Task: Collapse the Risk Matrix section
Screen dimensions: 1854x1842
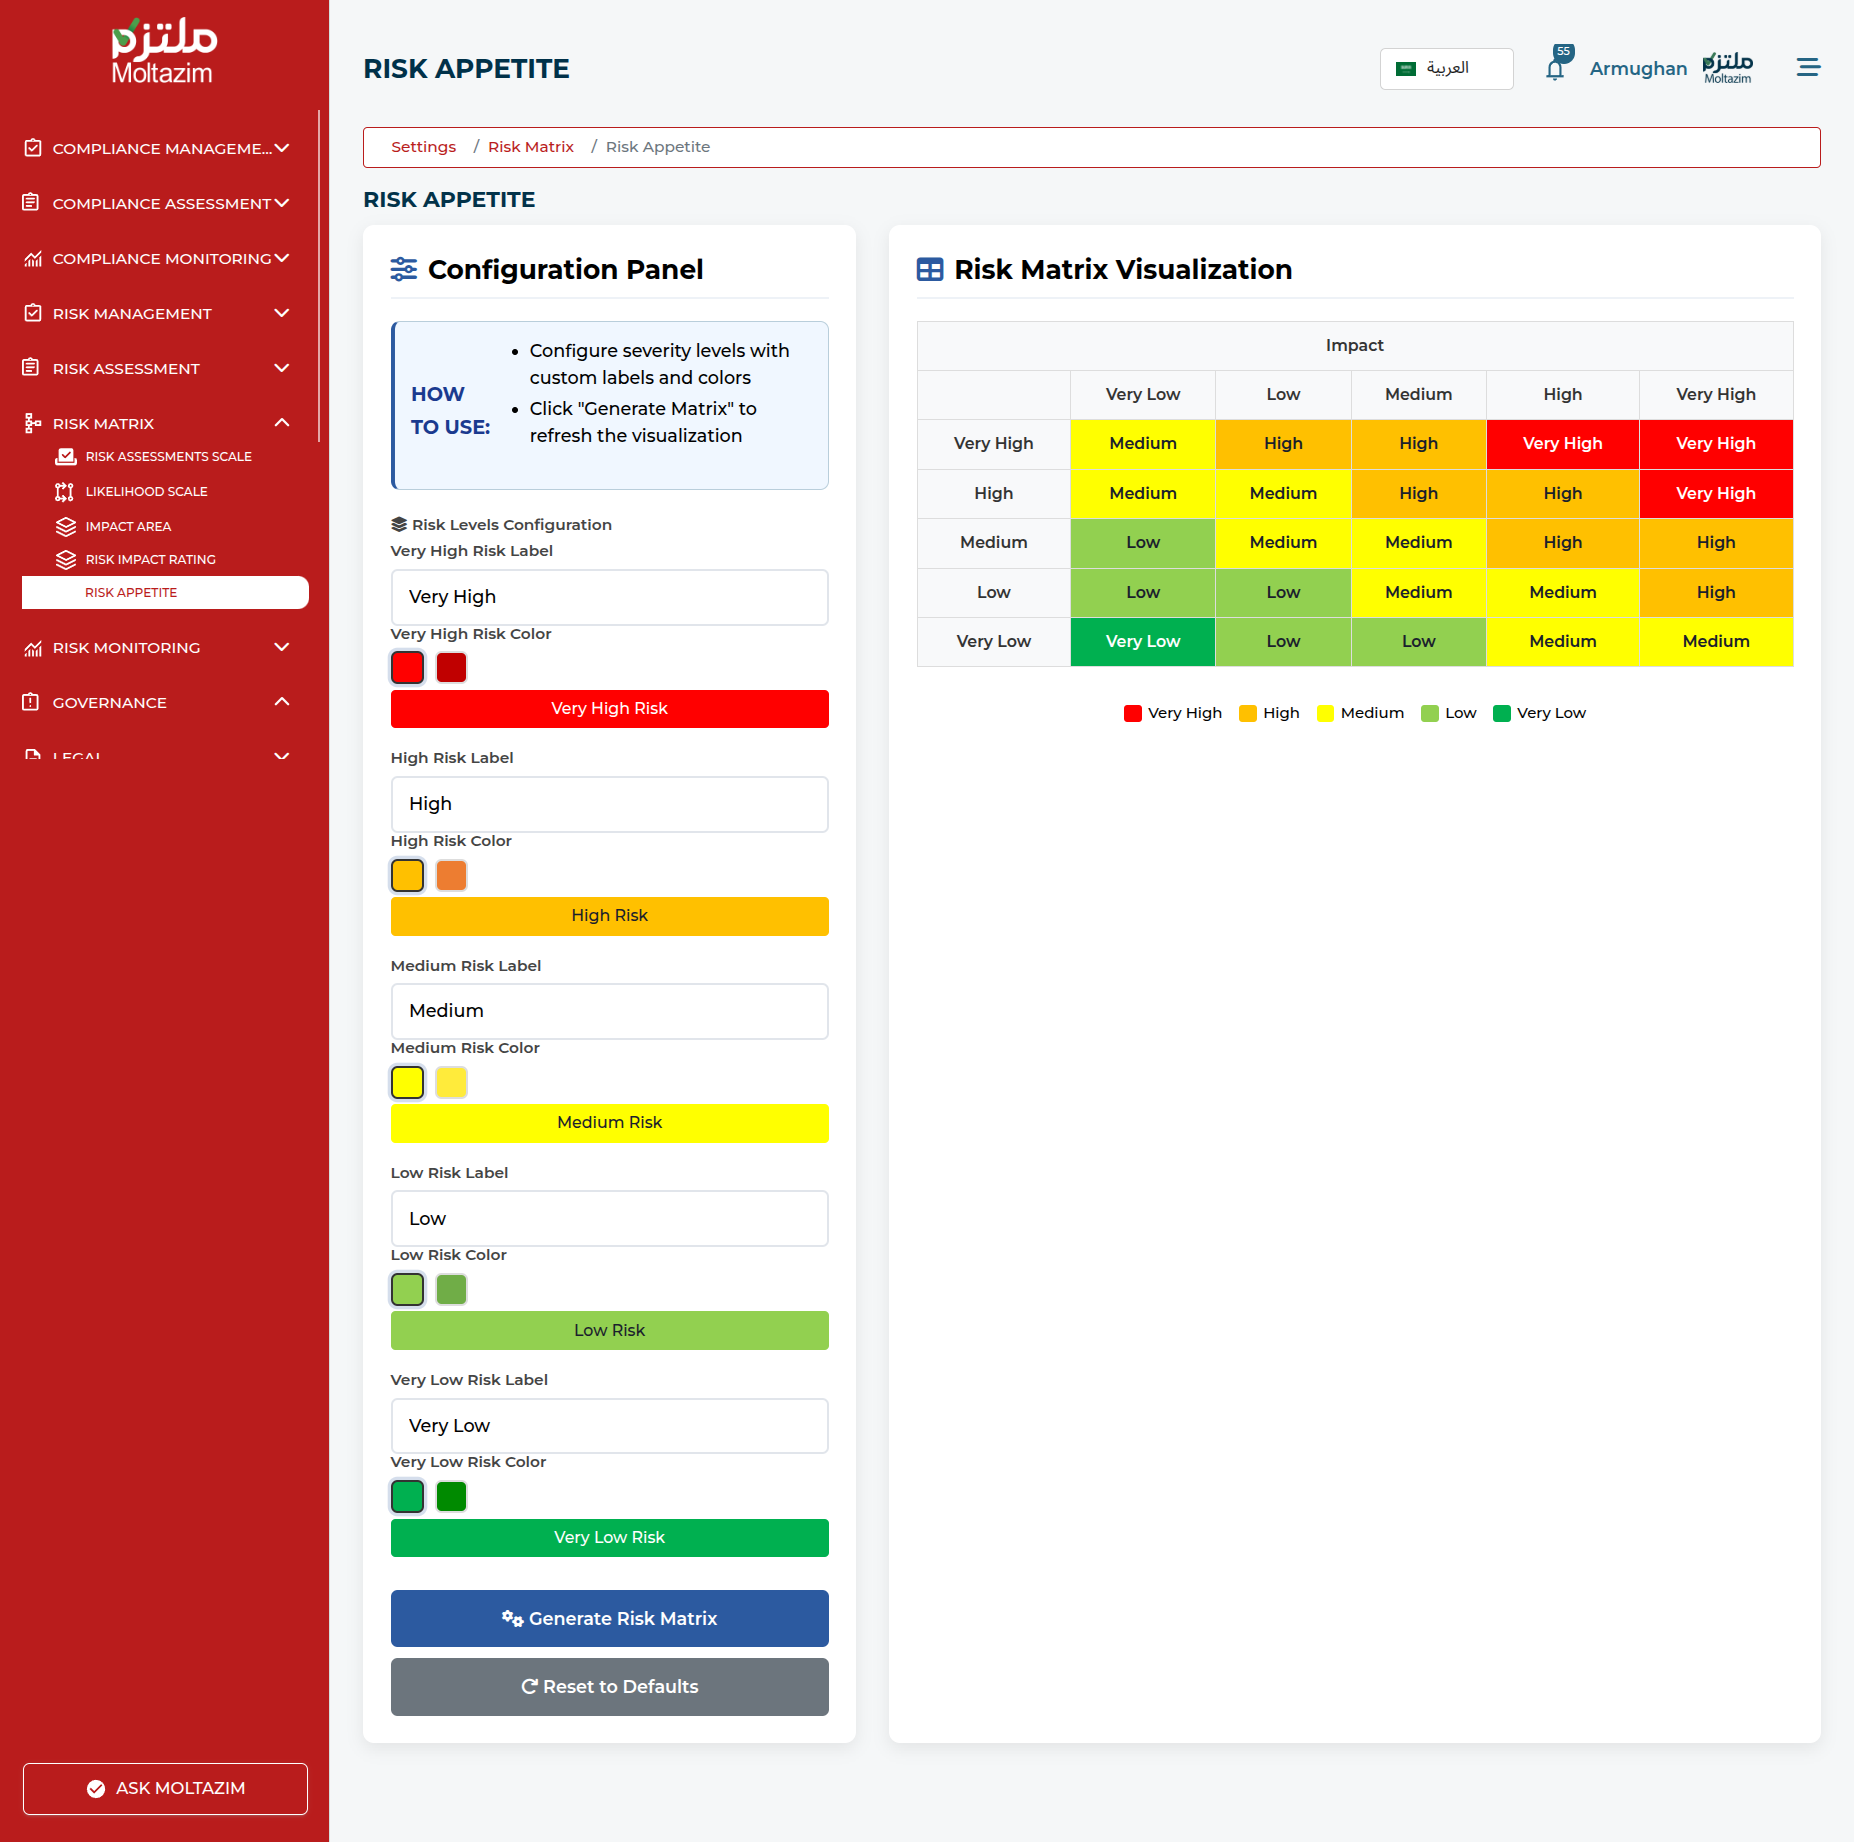Action: pos(282,423)
